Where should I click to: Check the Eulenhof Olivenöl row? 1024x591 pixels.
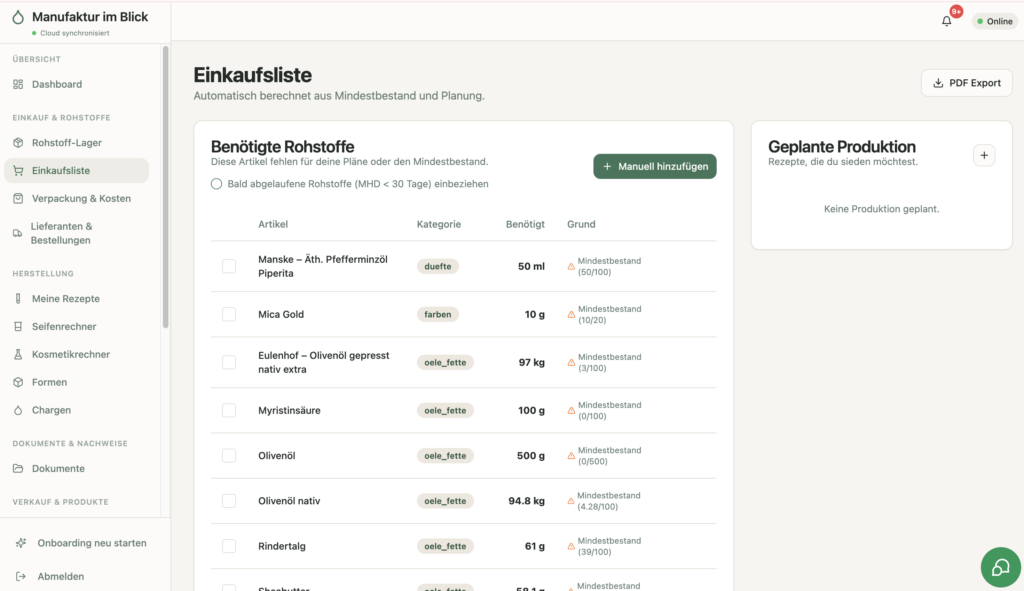(229, 362)
